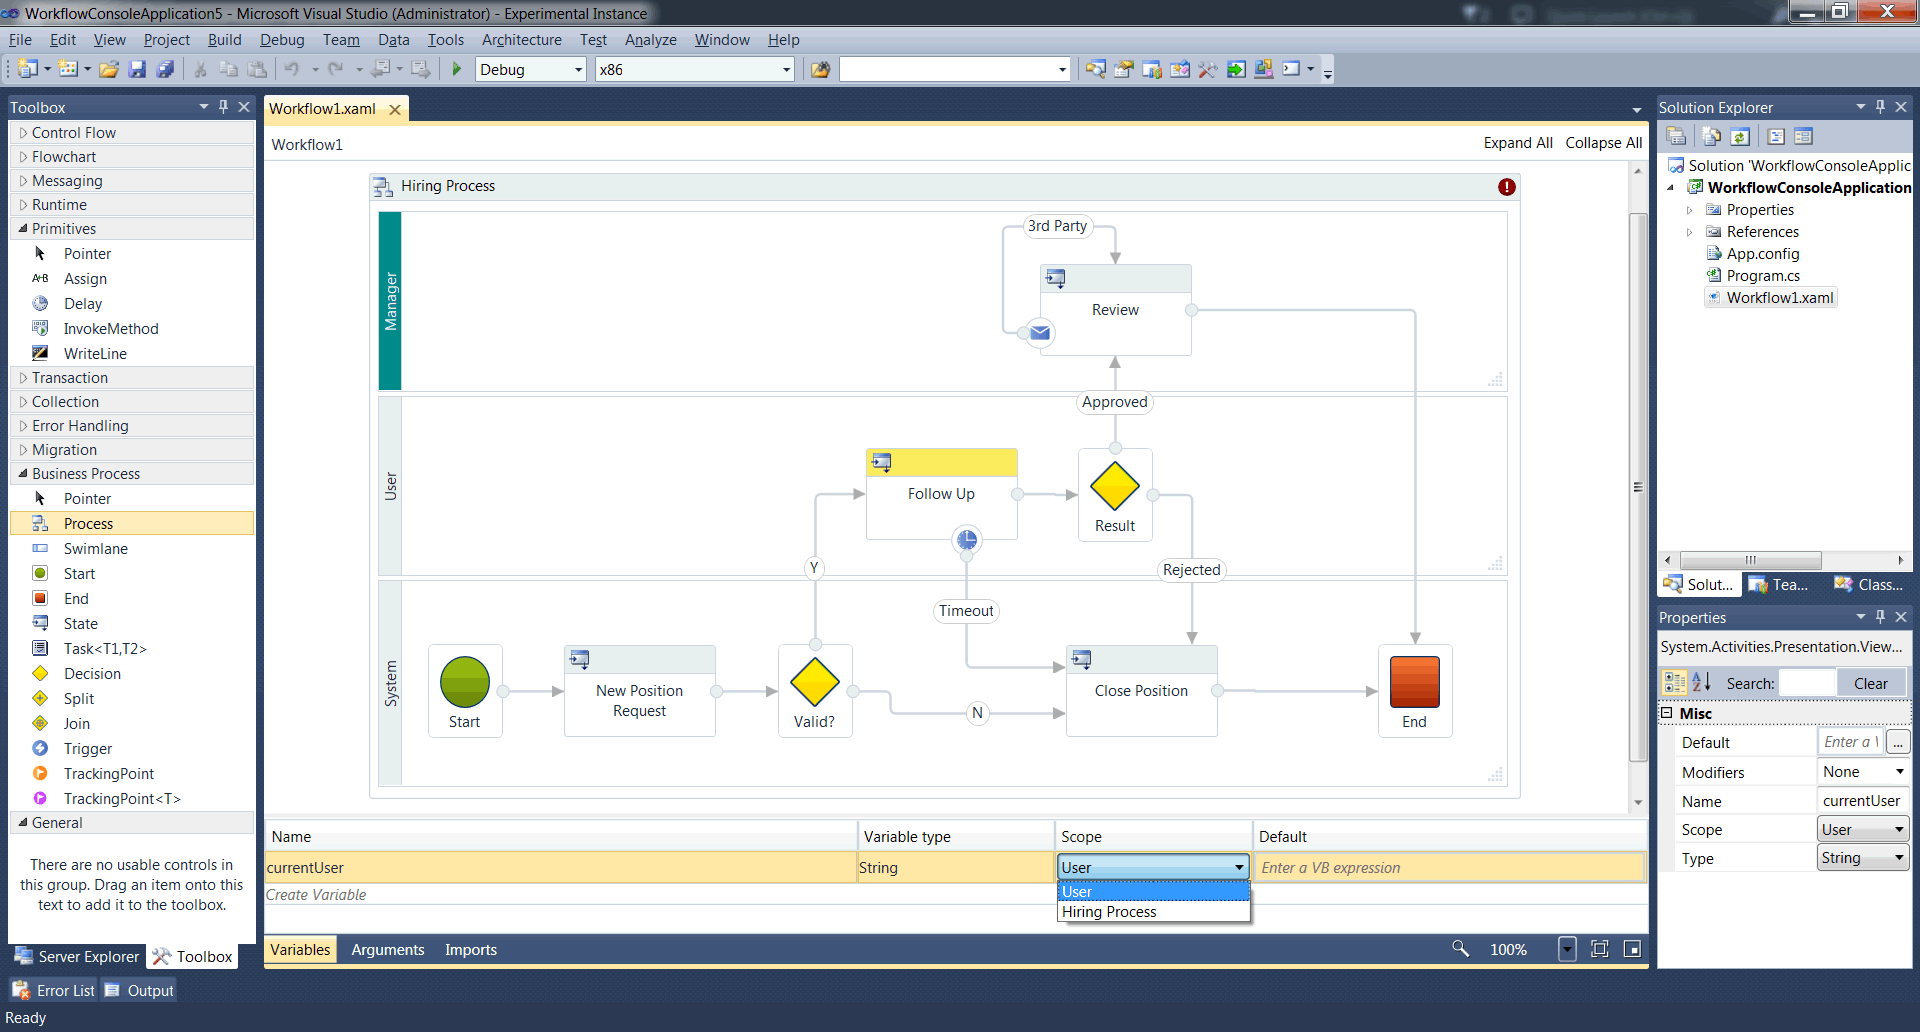Click the Find in Files toolbar icon
This screenshot has height=1032, width=1920.
tap(820, 69)
